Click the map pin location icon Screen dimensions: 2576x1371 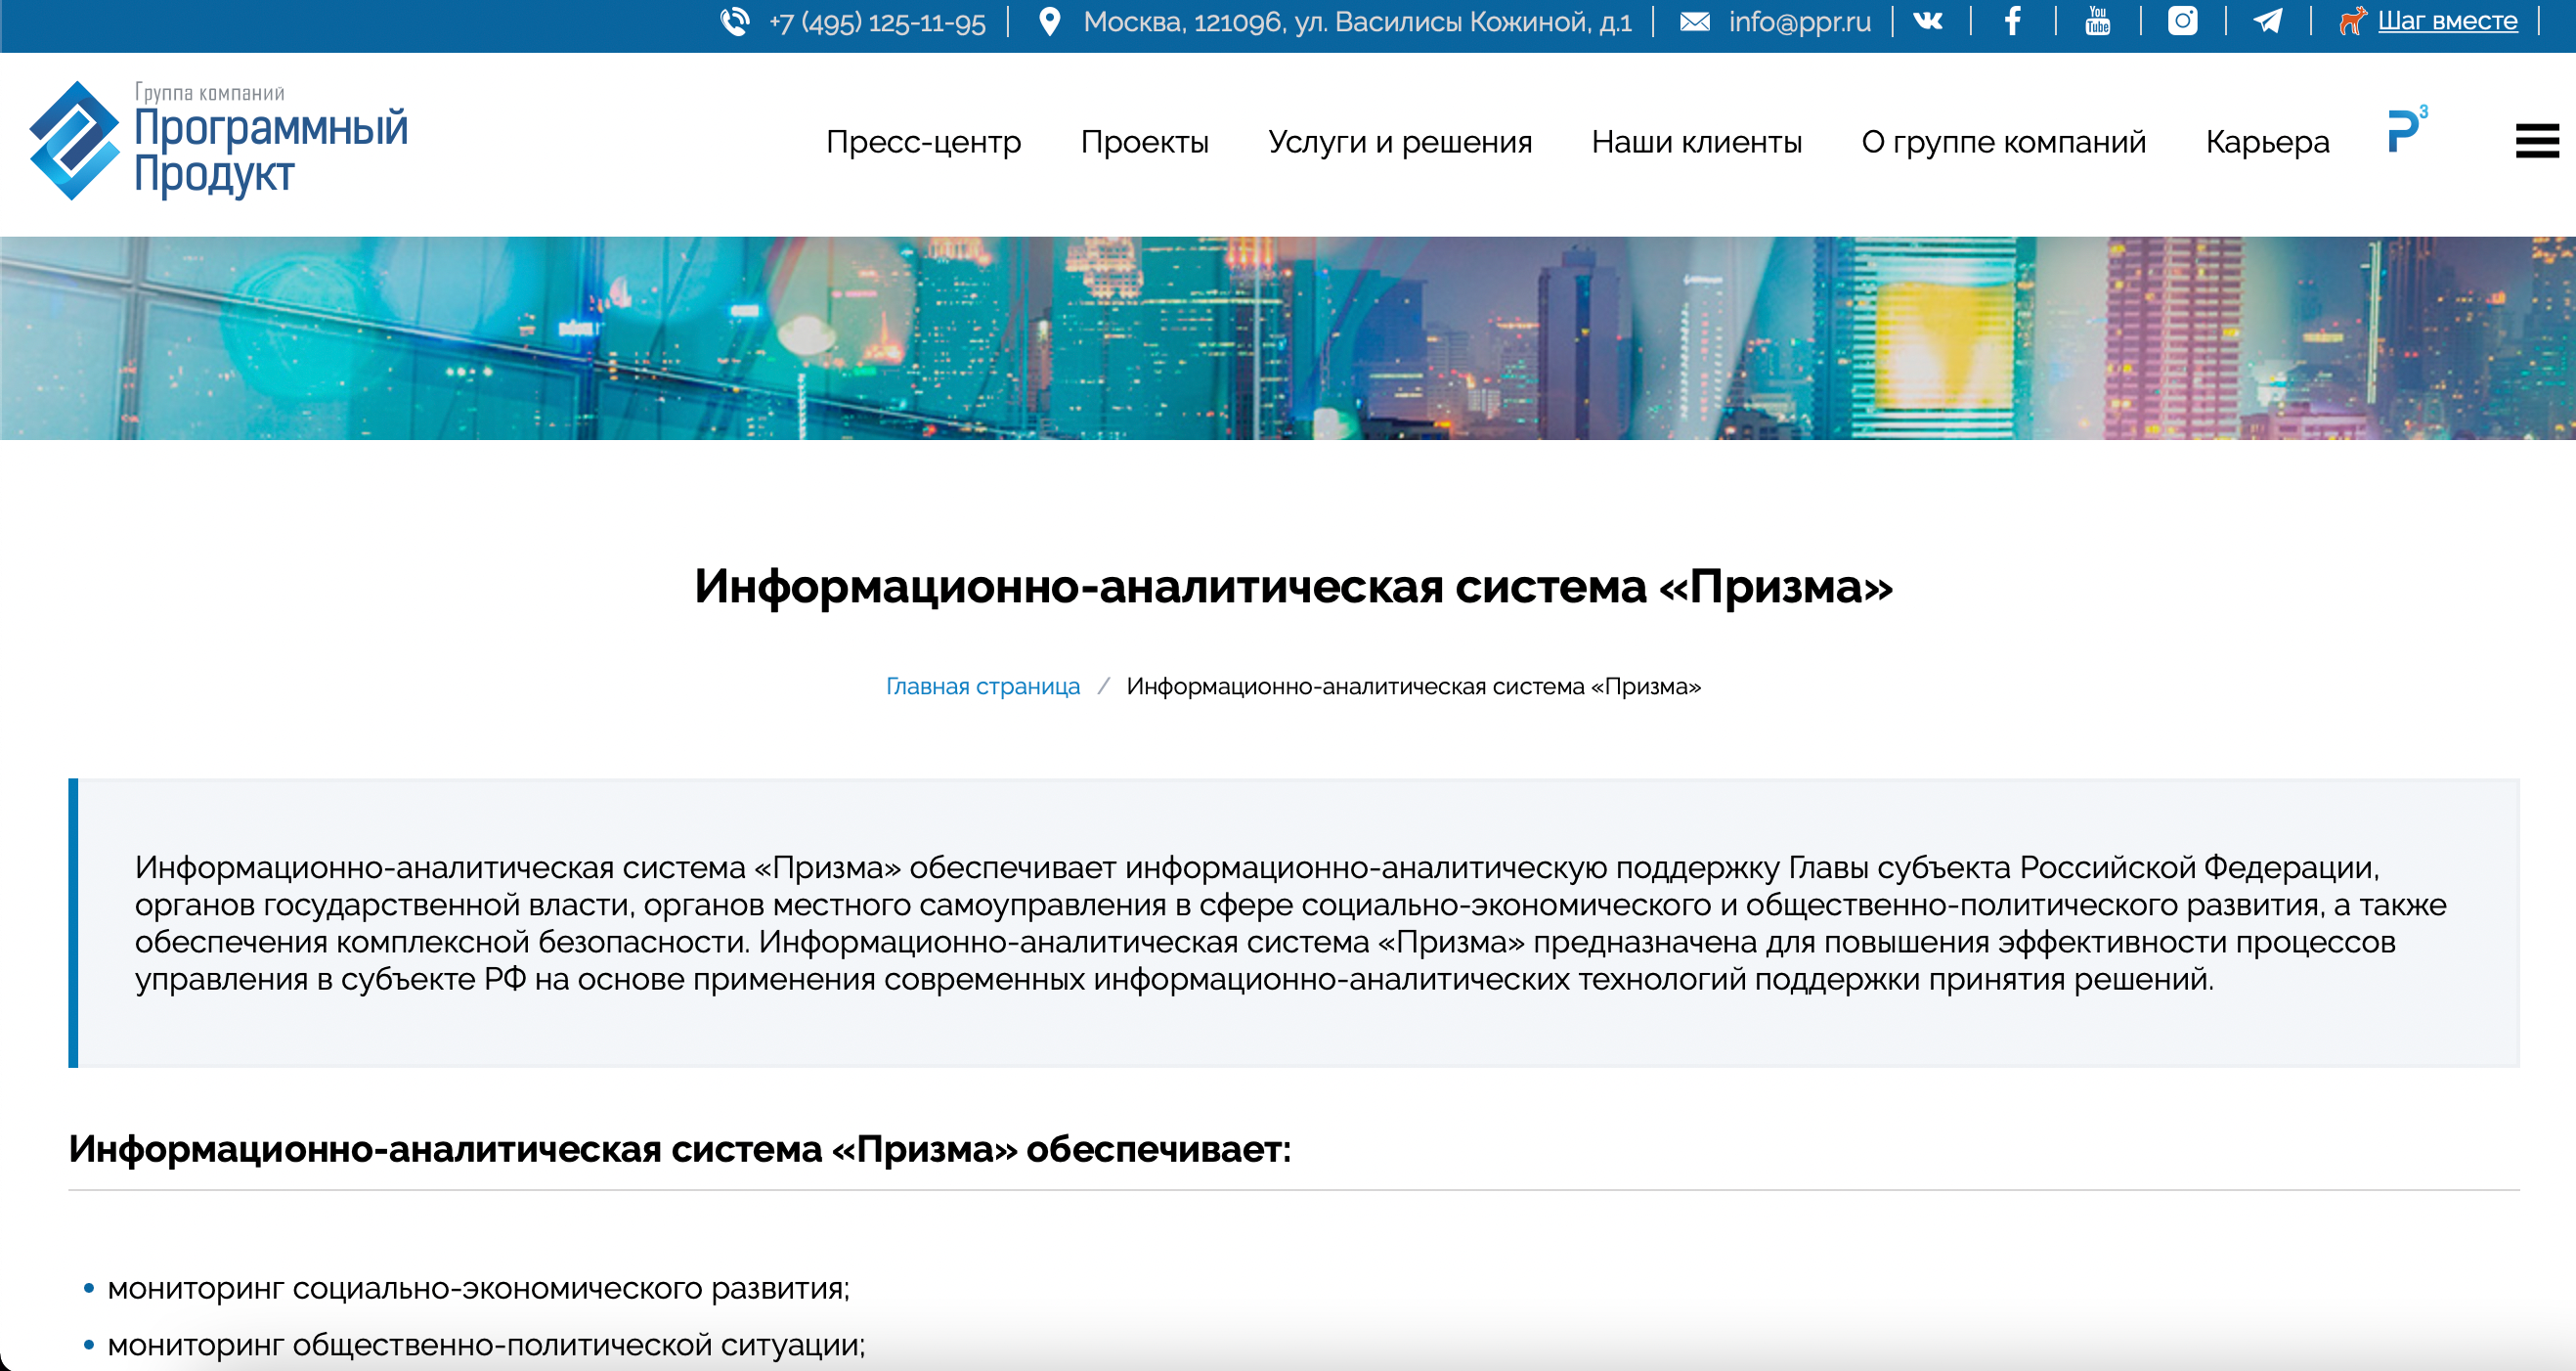(x=1049, y=21)
